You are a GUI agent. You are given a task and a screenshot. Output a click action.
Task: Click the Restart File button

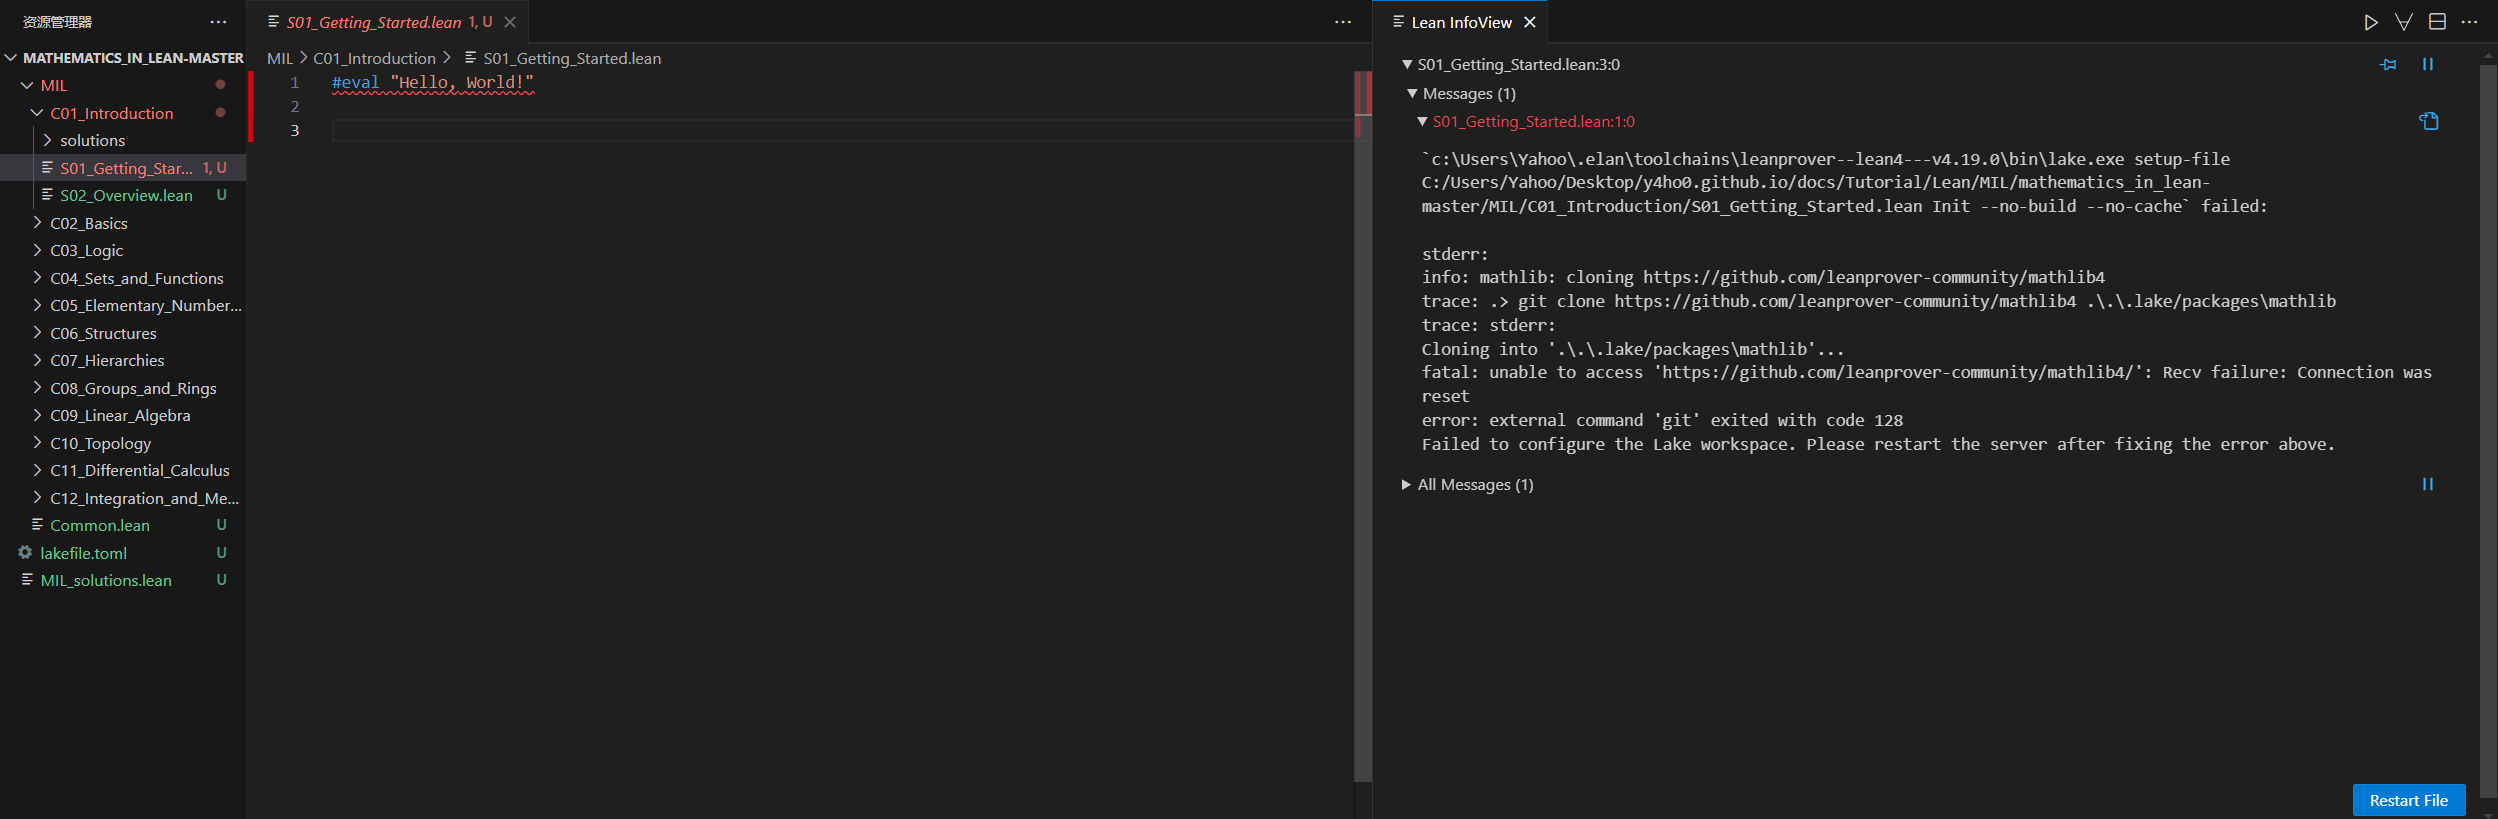pos(2408,800)
